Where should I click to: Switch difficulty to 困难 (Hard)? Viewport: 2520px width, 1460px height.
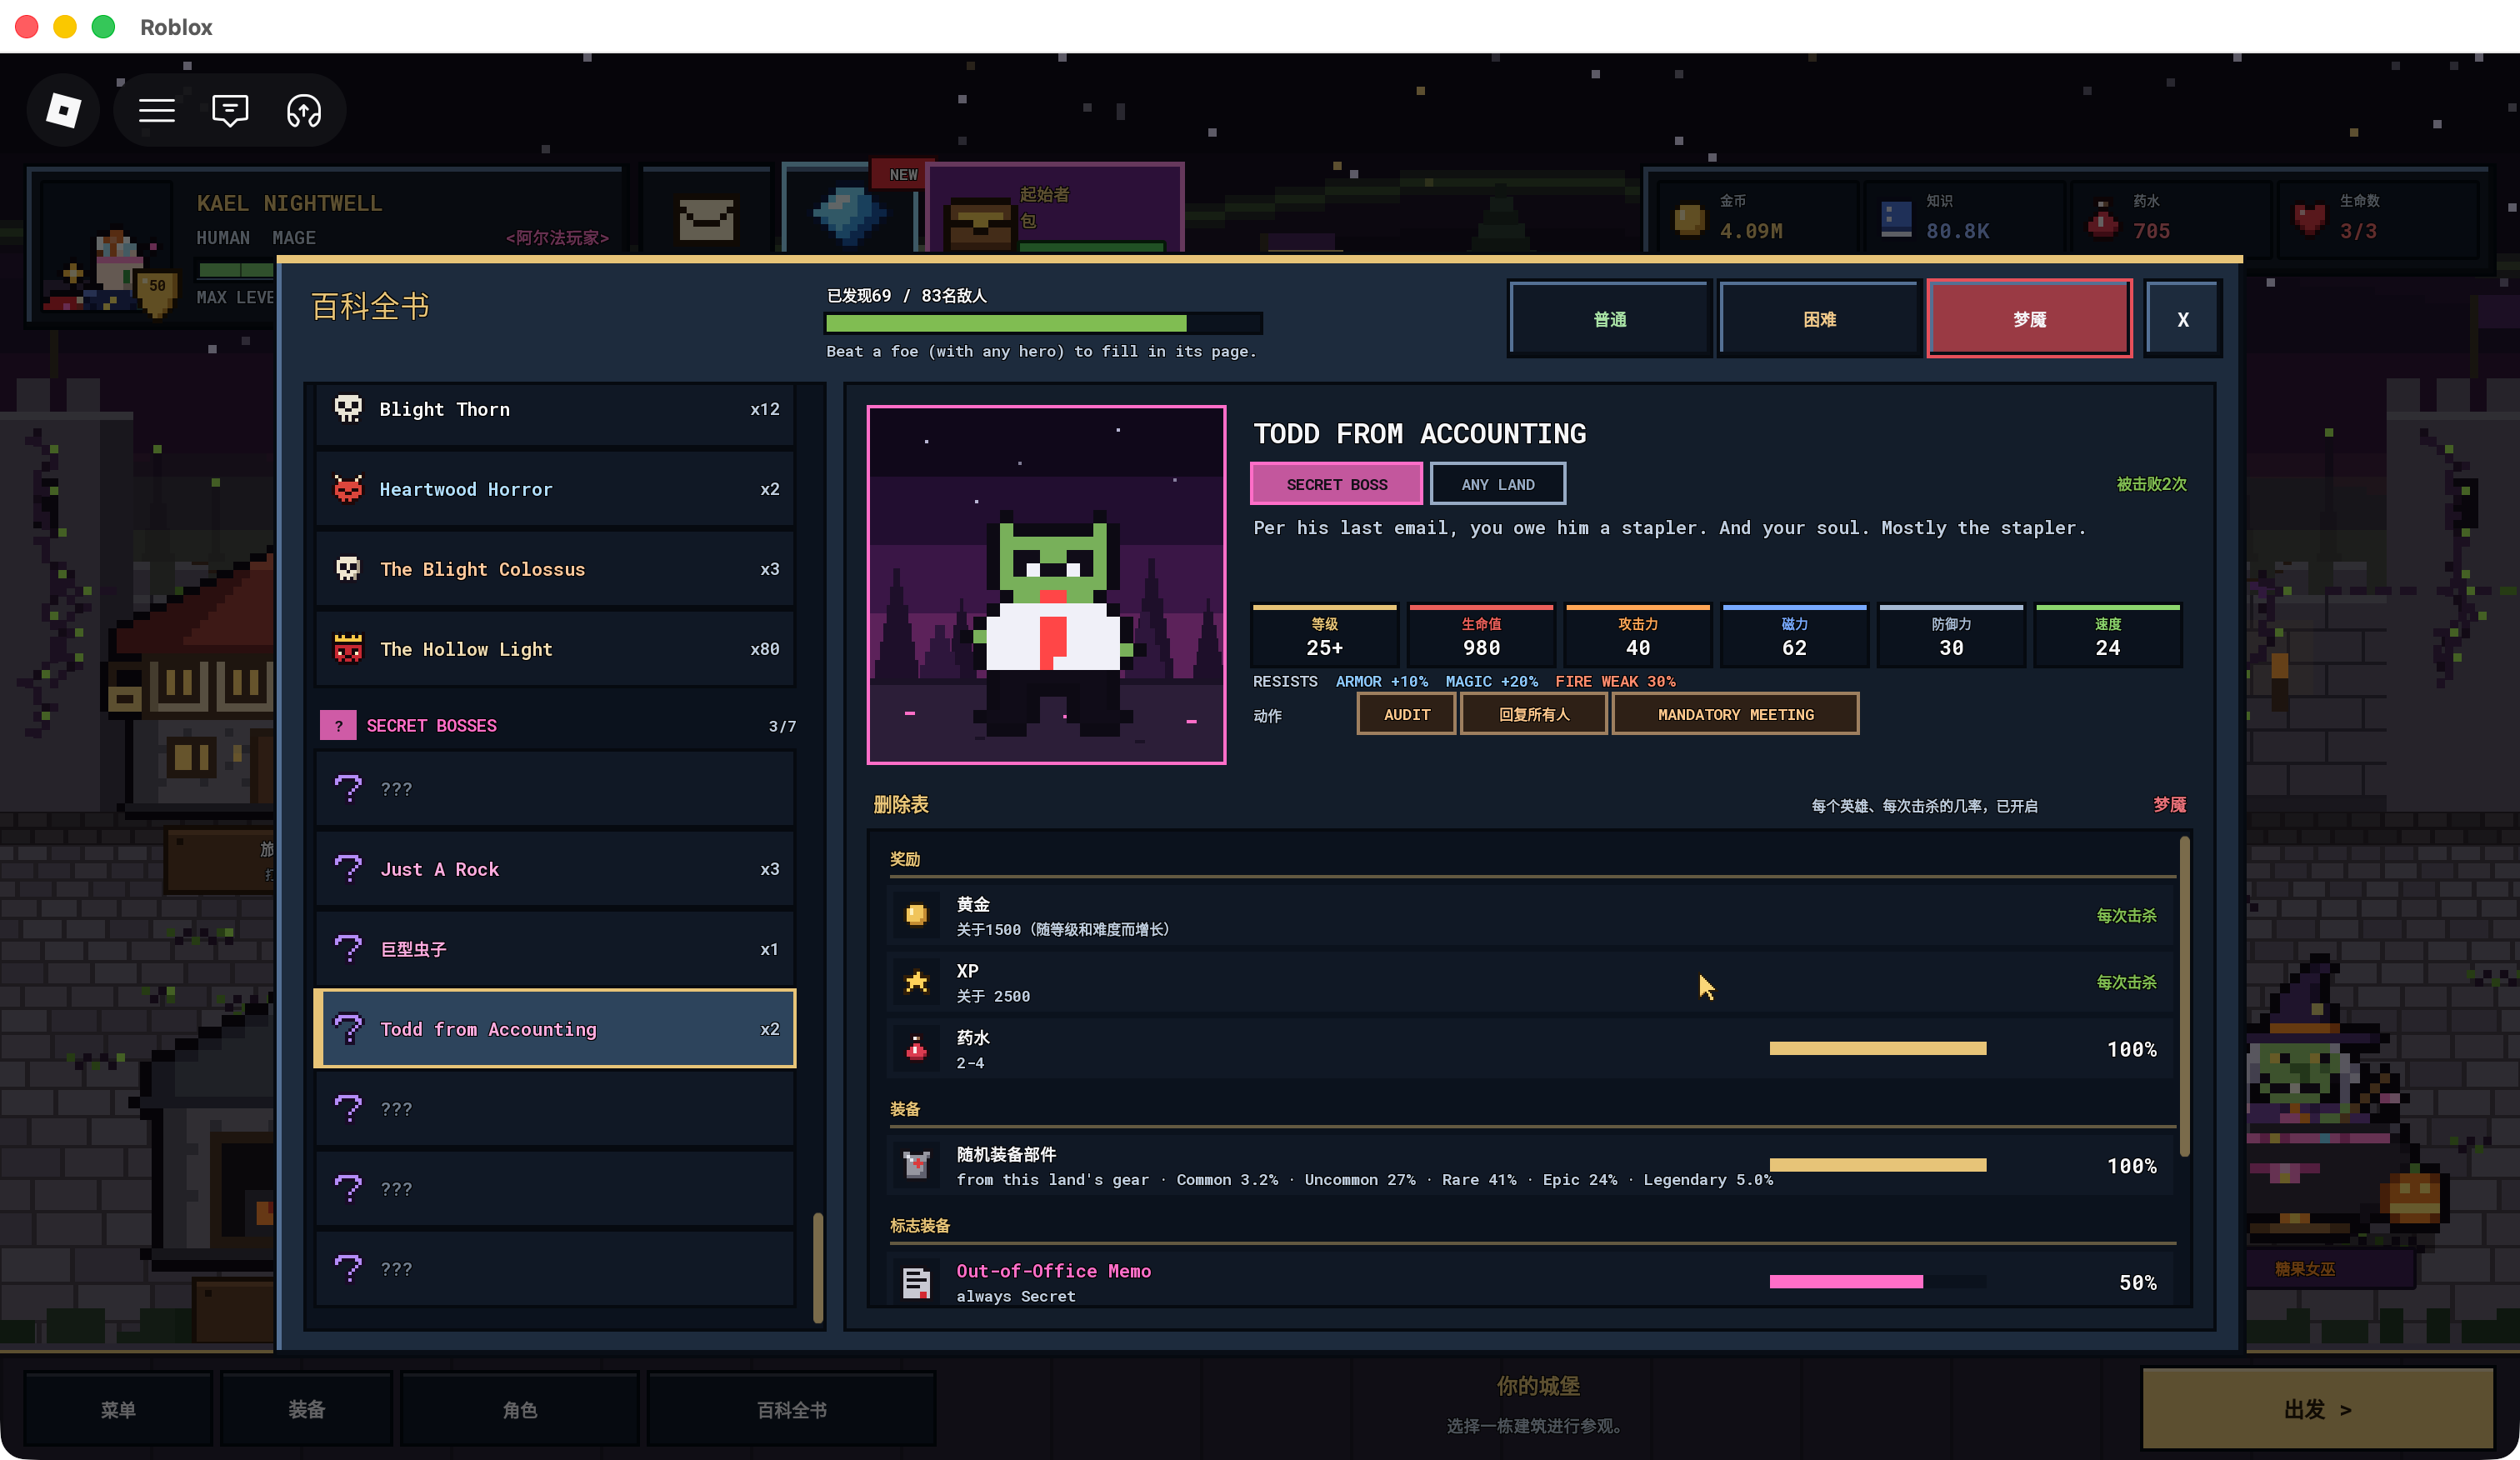coord(1820,319)
